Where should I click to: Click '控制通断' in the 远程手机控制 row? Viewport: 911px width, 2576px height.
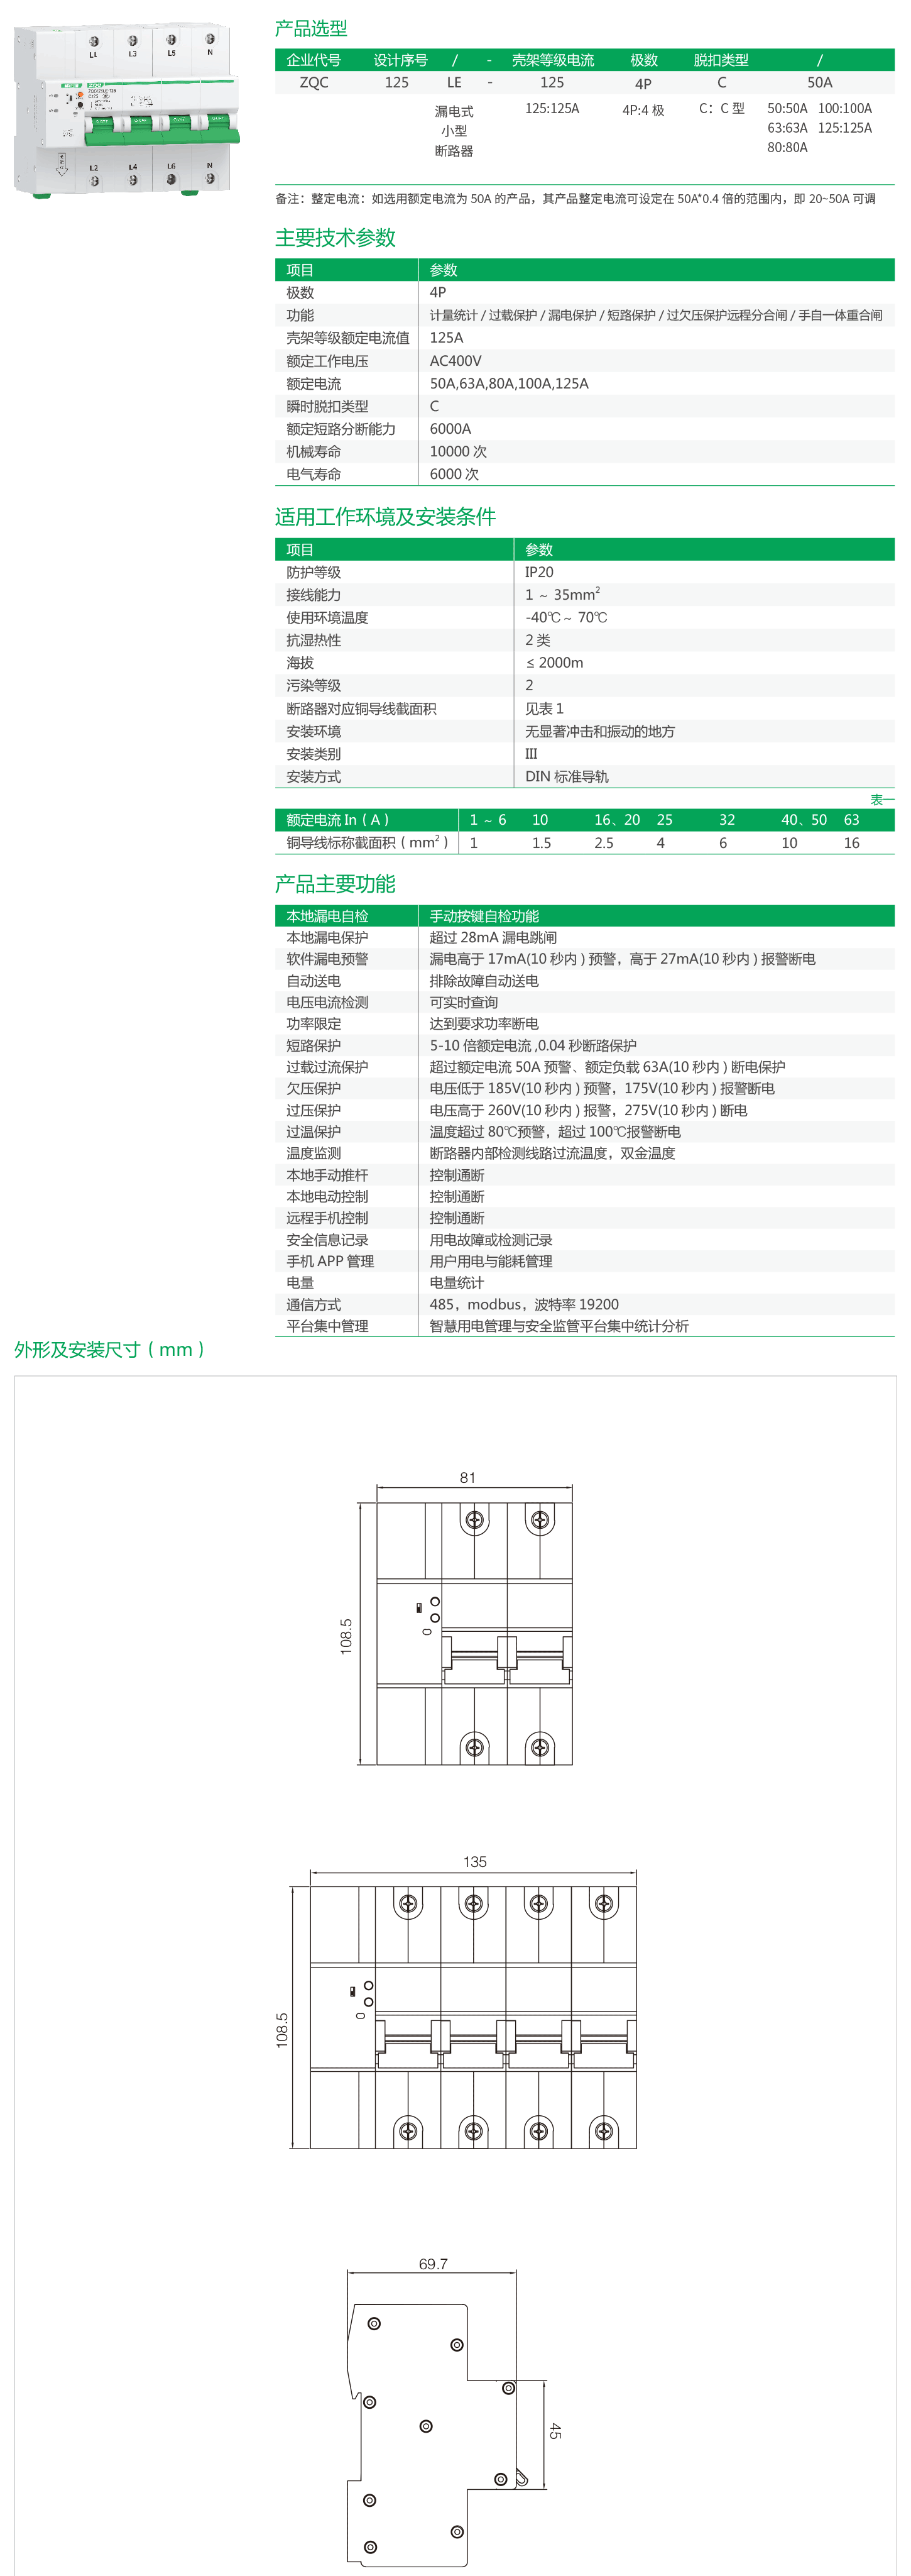457,1218
